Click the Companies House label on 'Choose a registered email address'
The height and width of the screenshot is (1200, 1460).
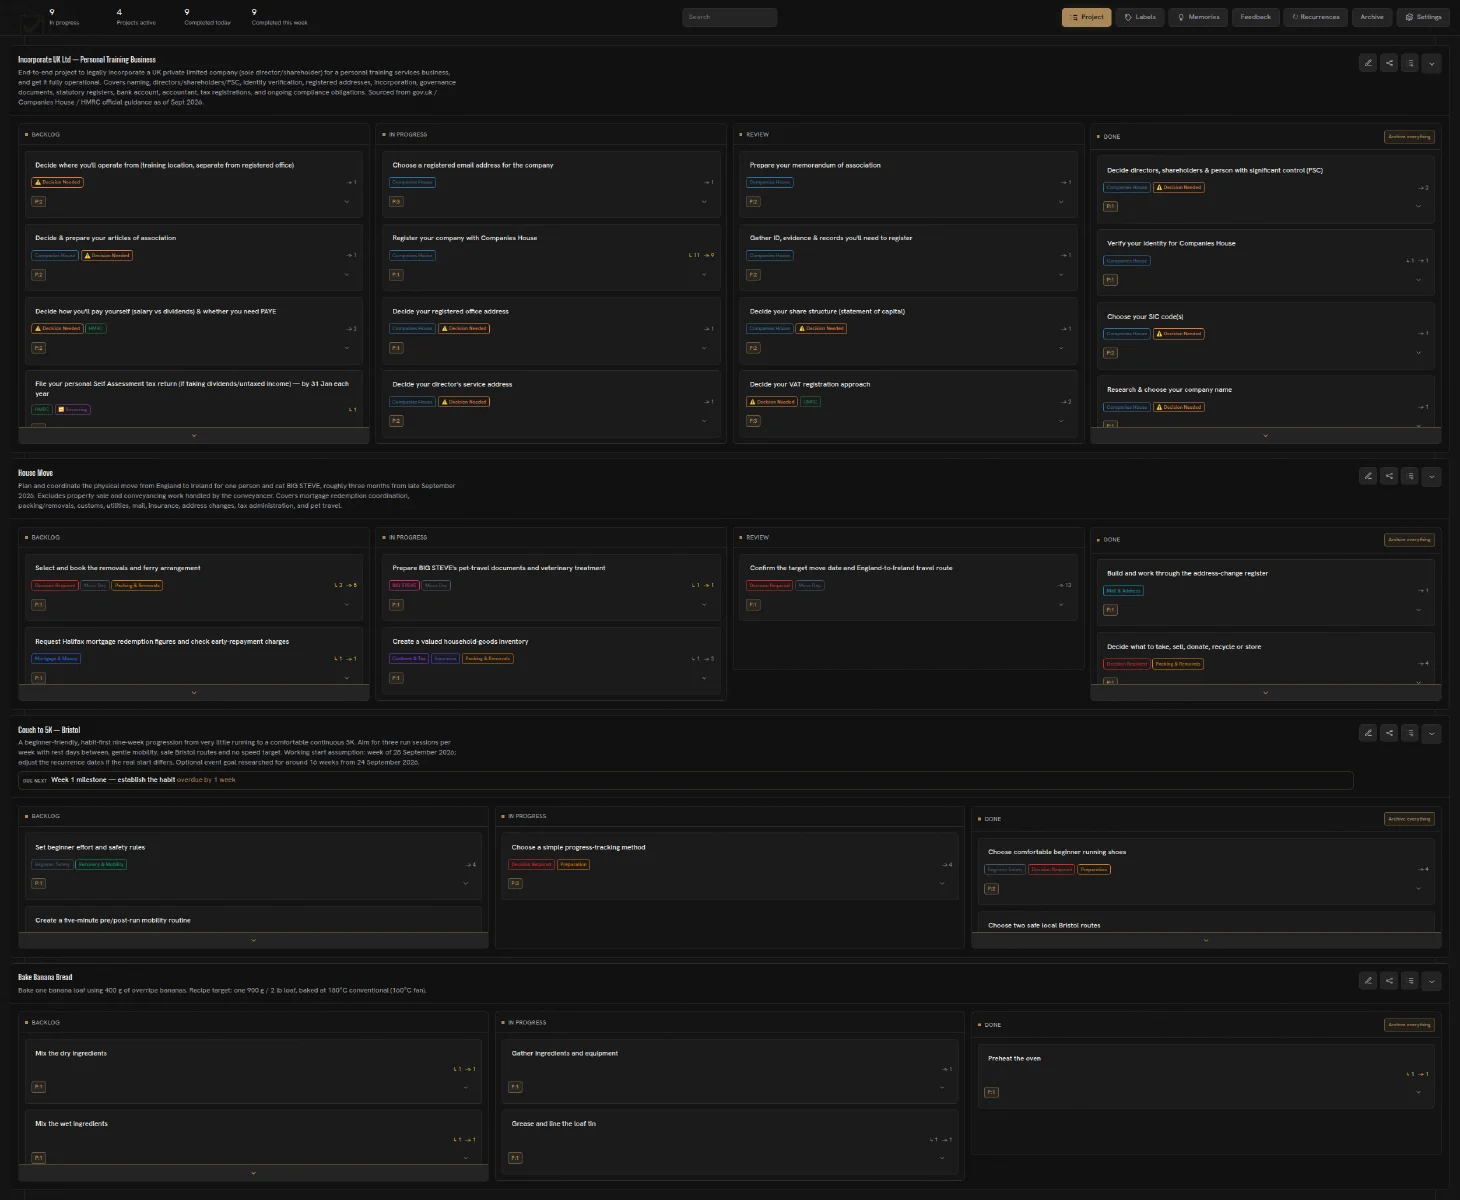pyautogui.click(x=412, y=182)
